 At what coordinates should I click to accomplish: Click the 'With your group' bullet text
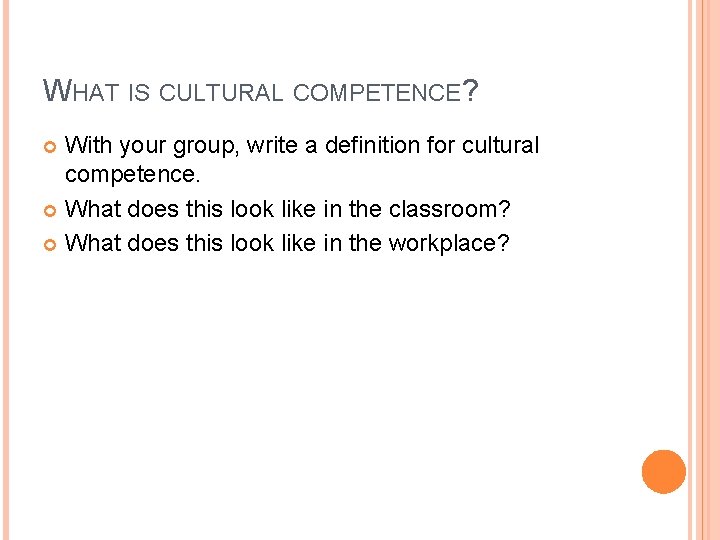[x=302, y=159]
